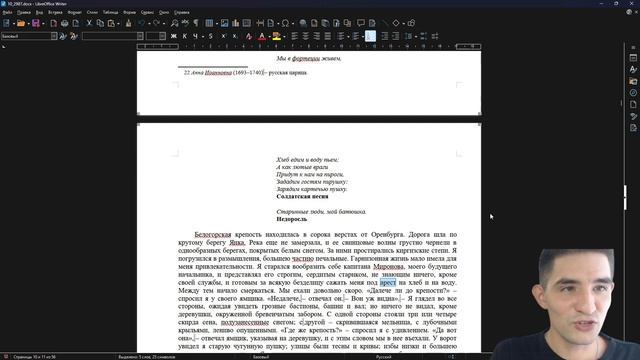
Task: Expand the Open folder dropdown arrow
Action: click(28, 24)
